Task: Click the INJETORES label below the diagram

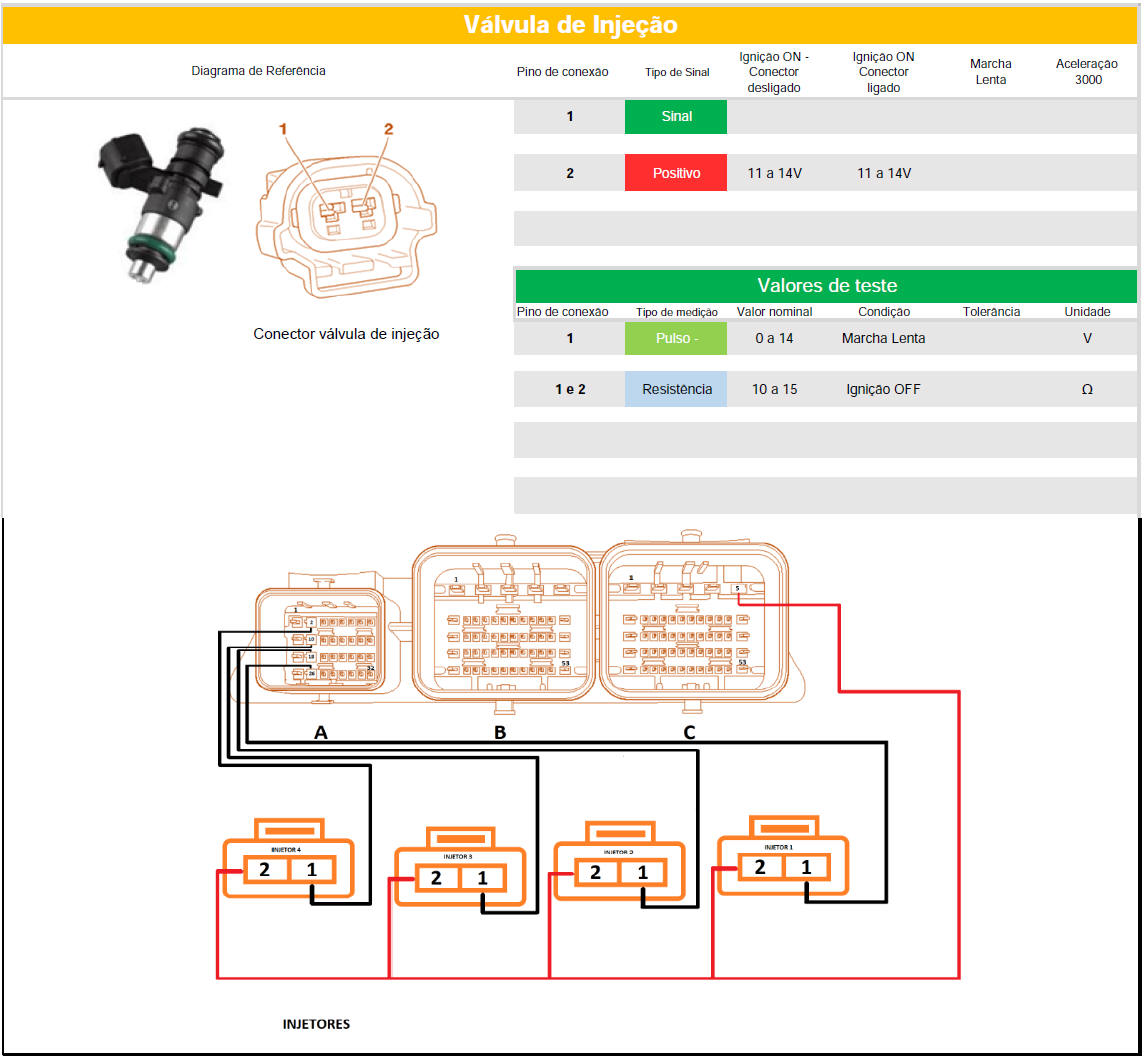Action: tap(316, 1024)
